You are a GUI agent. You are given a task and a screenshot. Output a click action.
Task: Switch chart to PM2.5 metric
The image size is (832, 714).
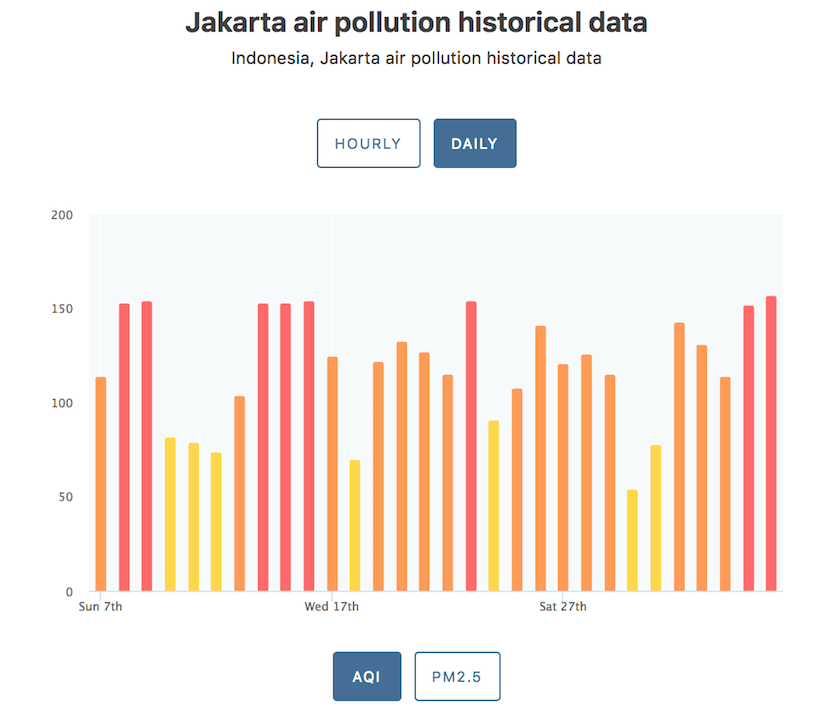[x=457, y=676]
